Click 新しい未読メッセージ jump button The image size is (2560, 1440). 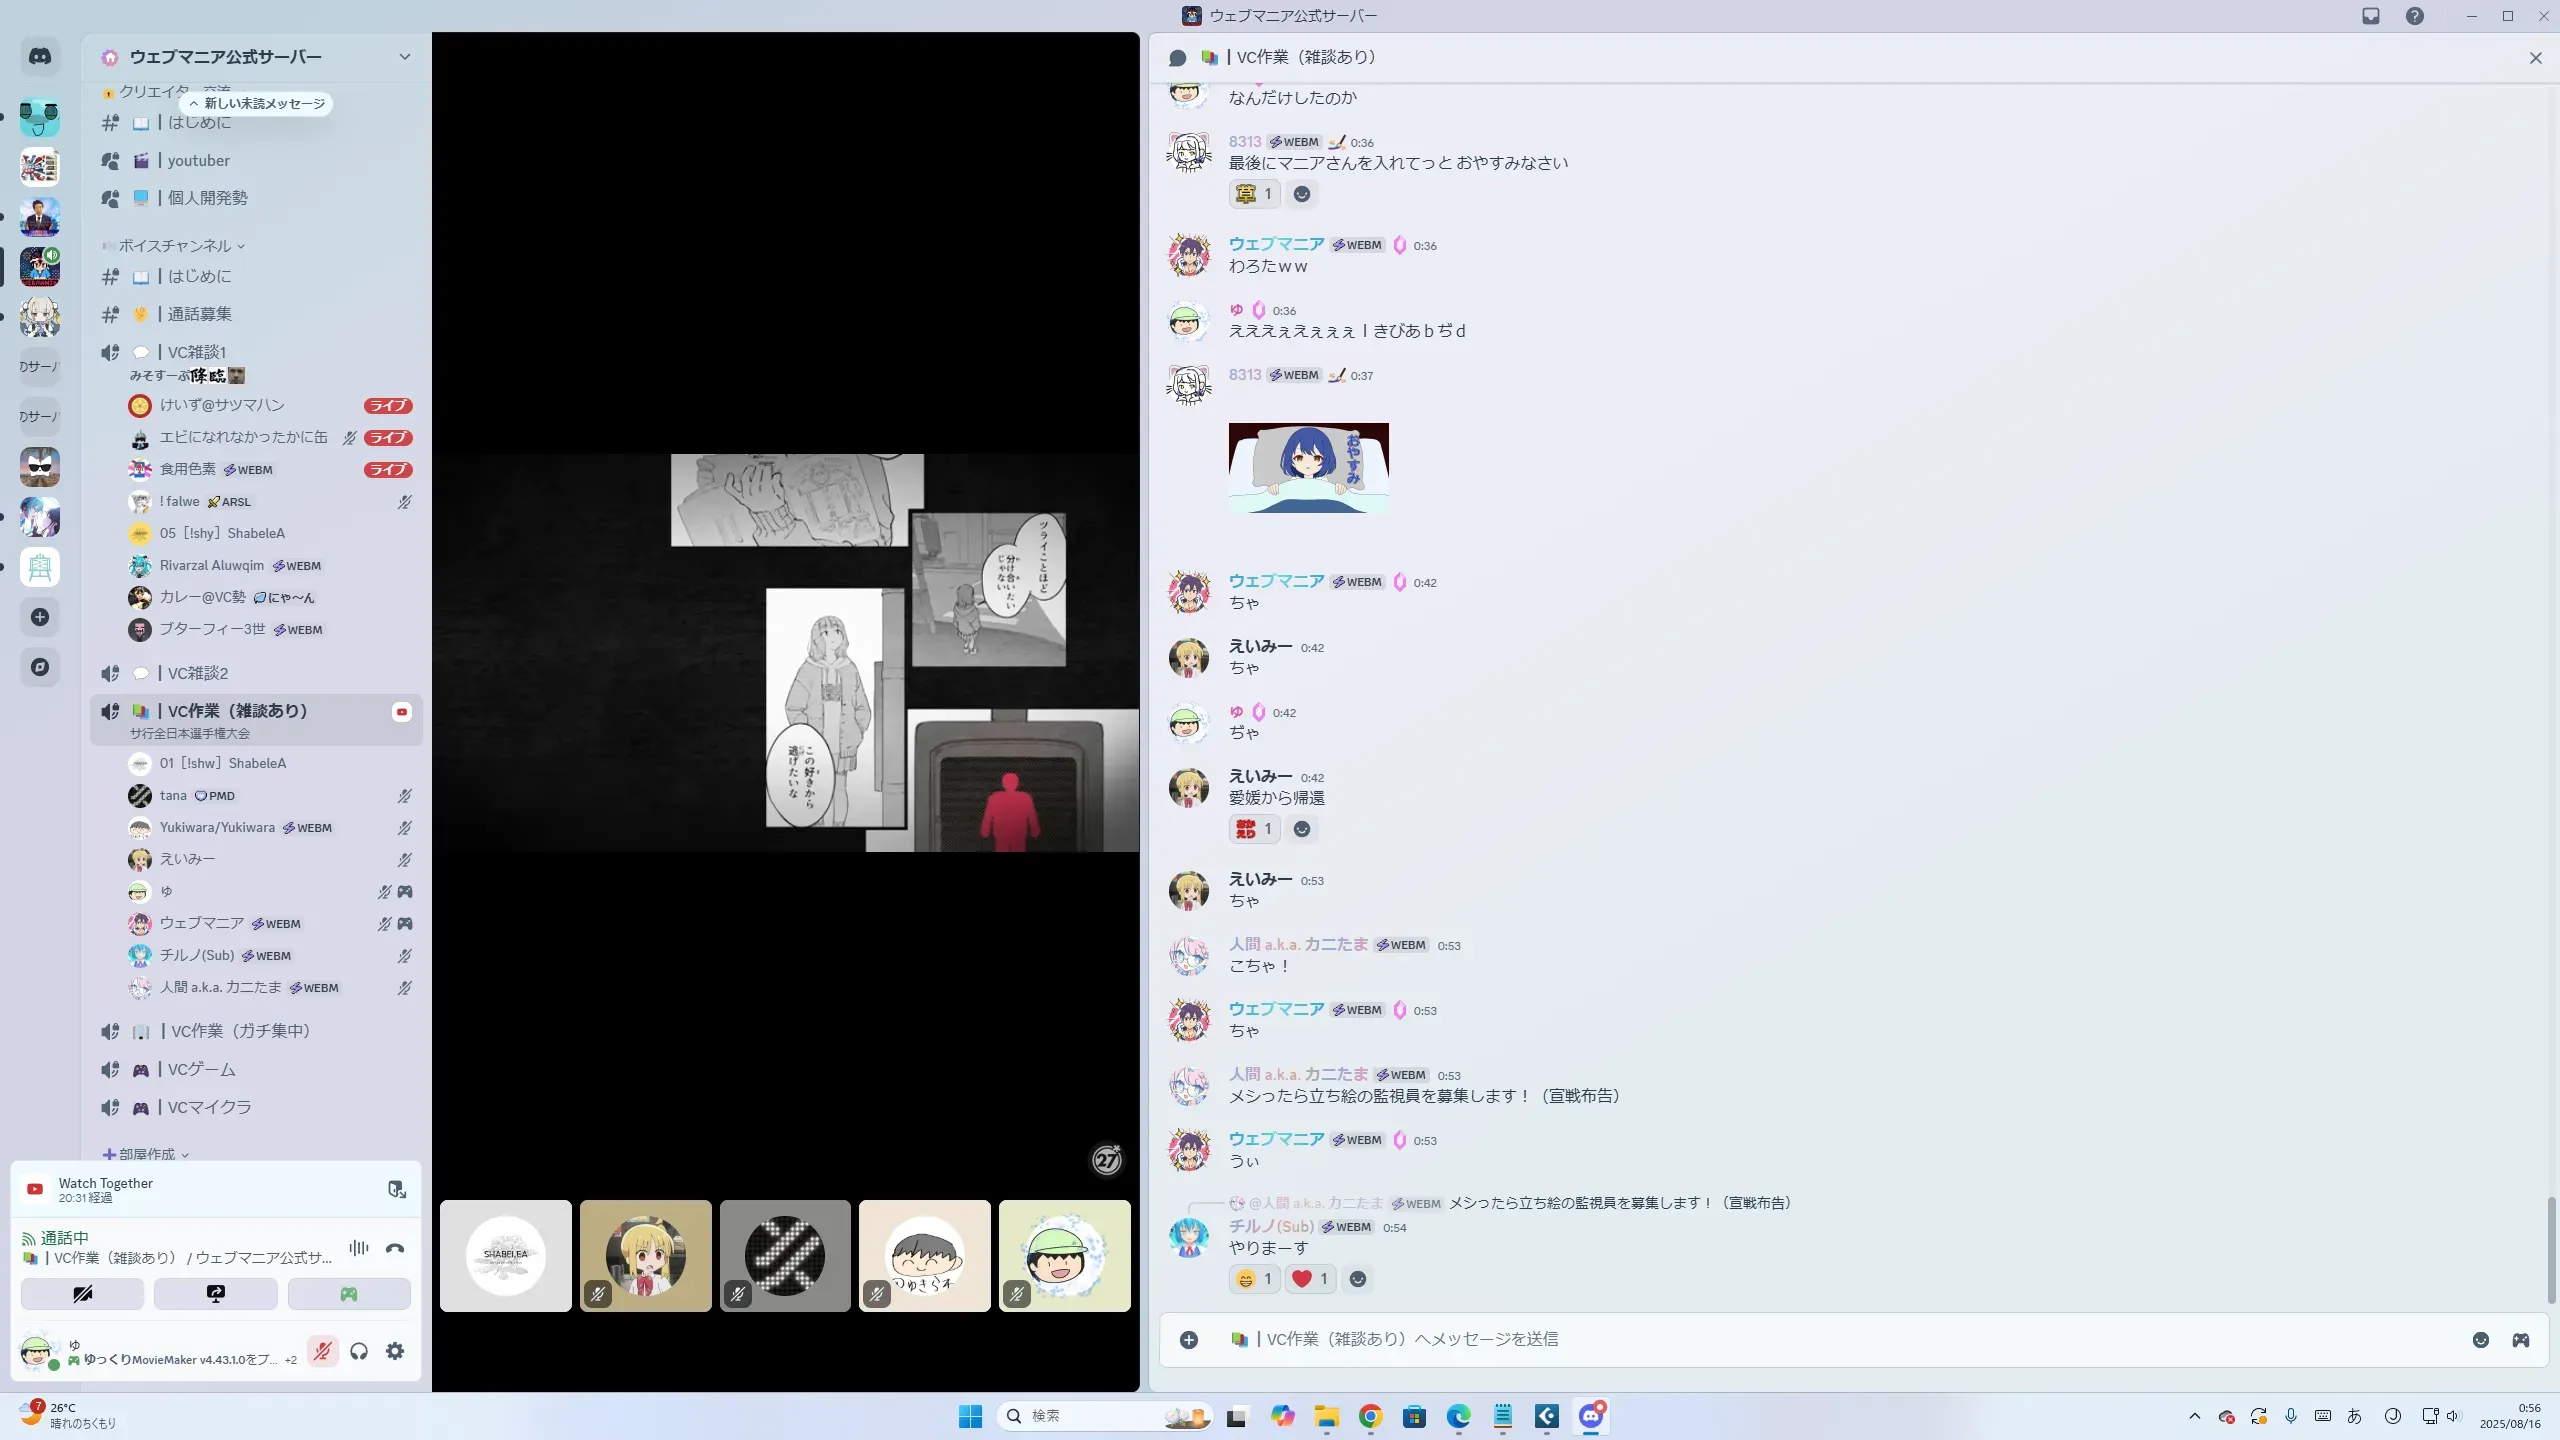257,104
